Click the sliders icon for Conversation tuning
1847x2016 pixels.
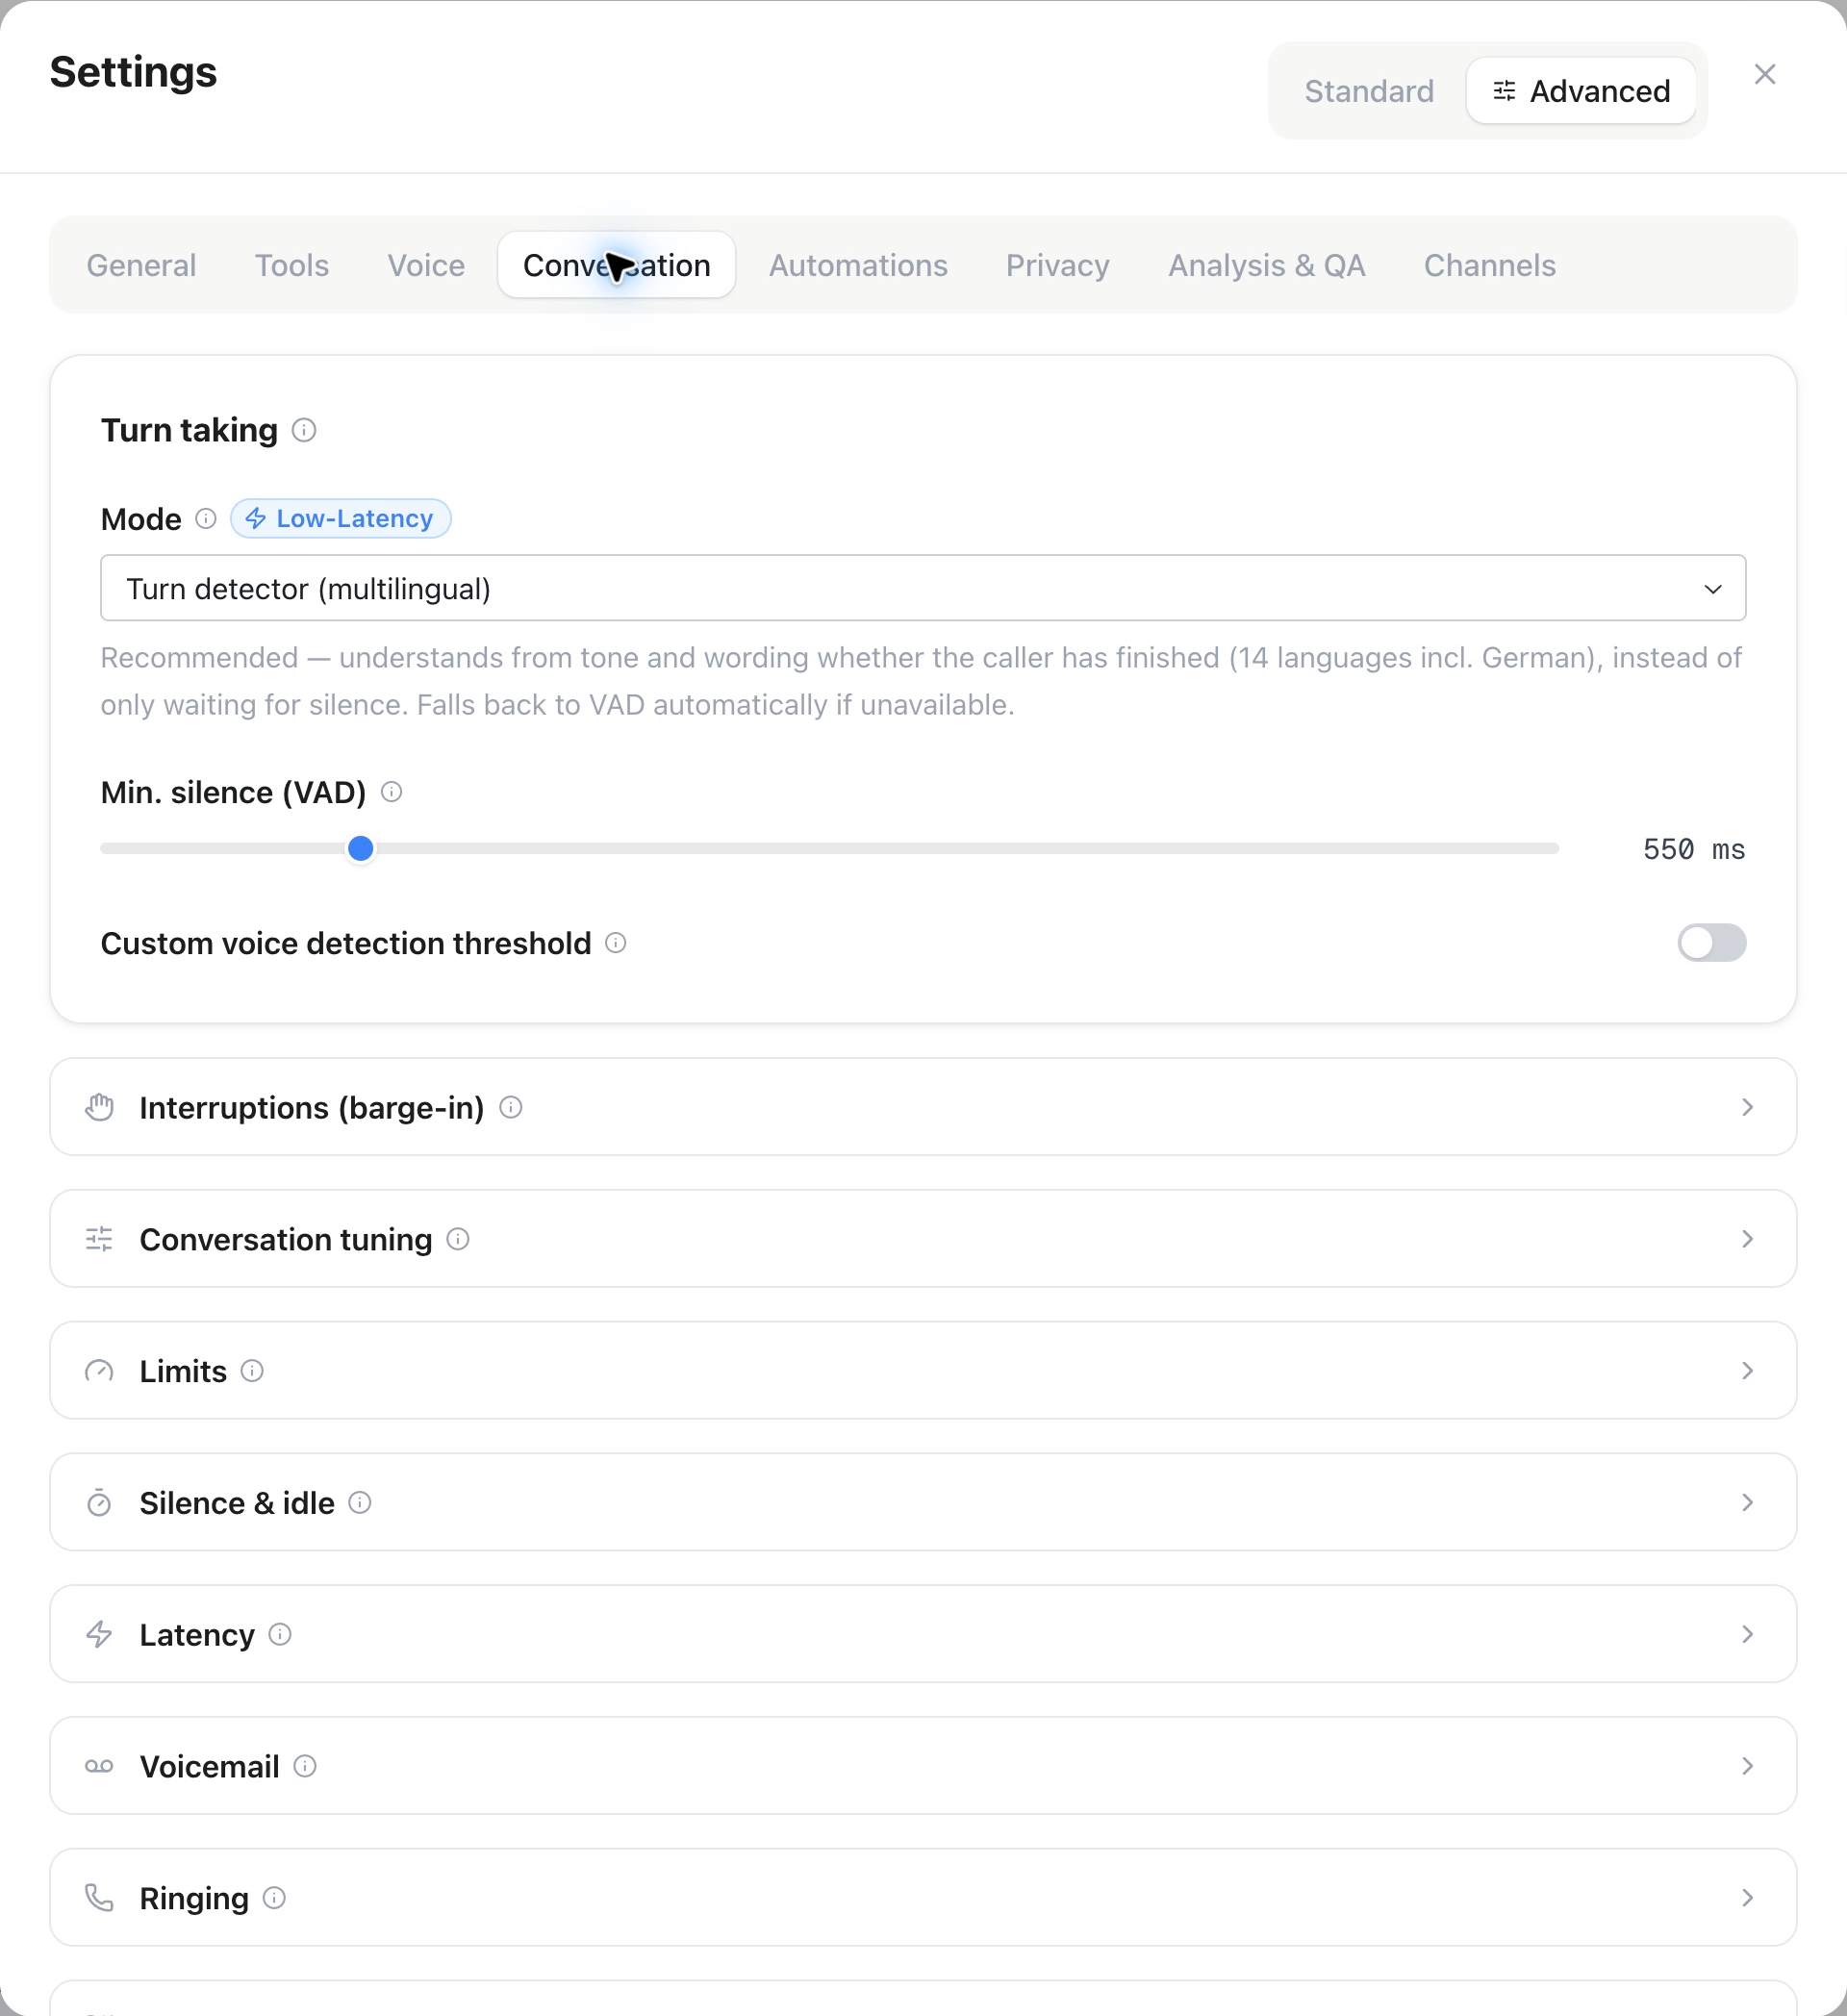point(99,1239)
